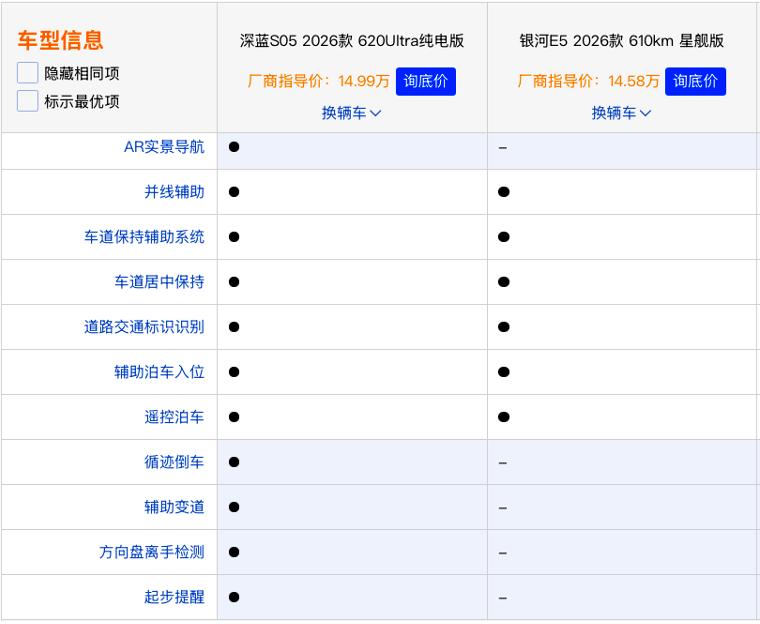760x624 pixels.
Task: Open the 起步提醒 link
Action: (174, 597)
